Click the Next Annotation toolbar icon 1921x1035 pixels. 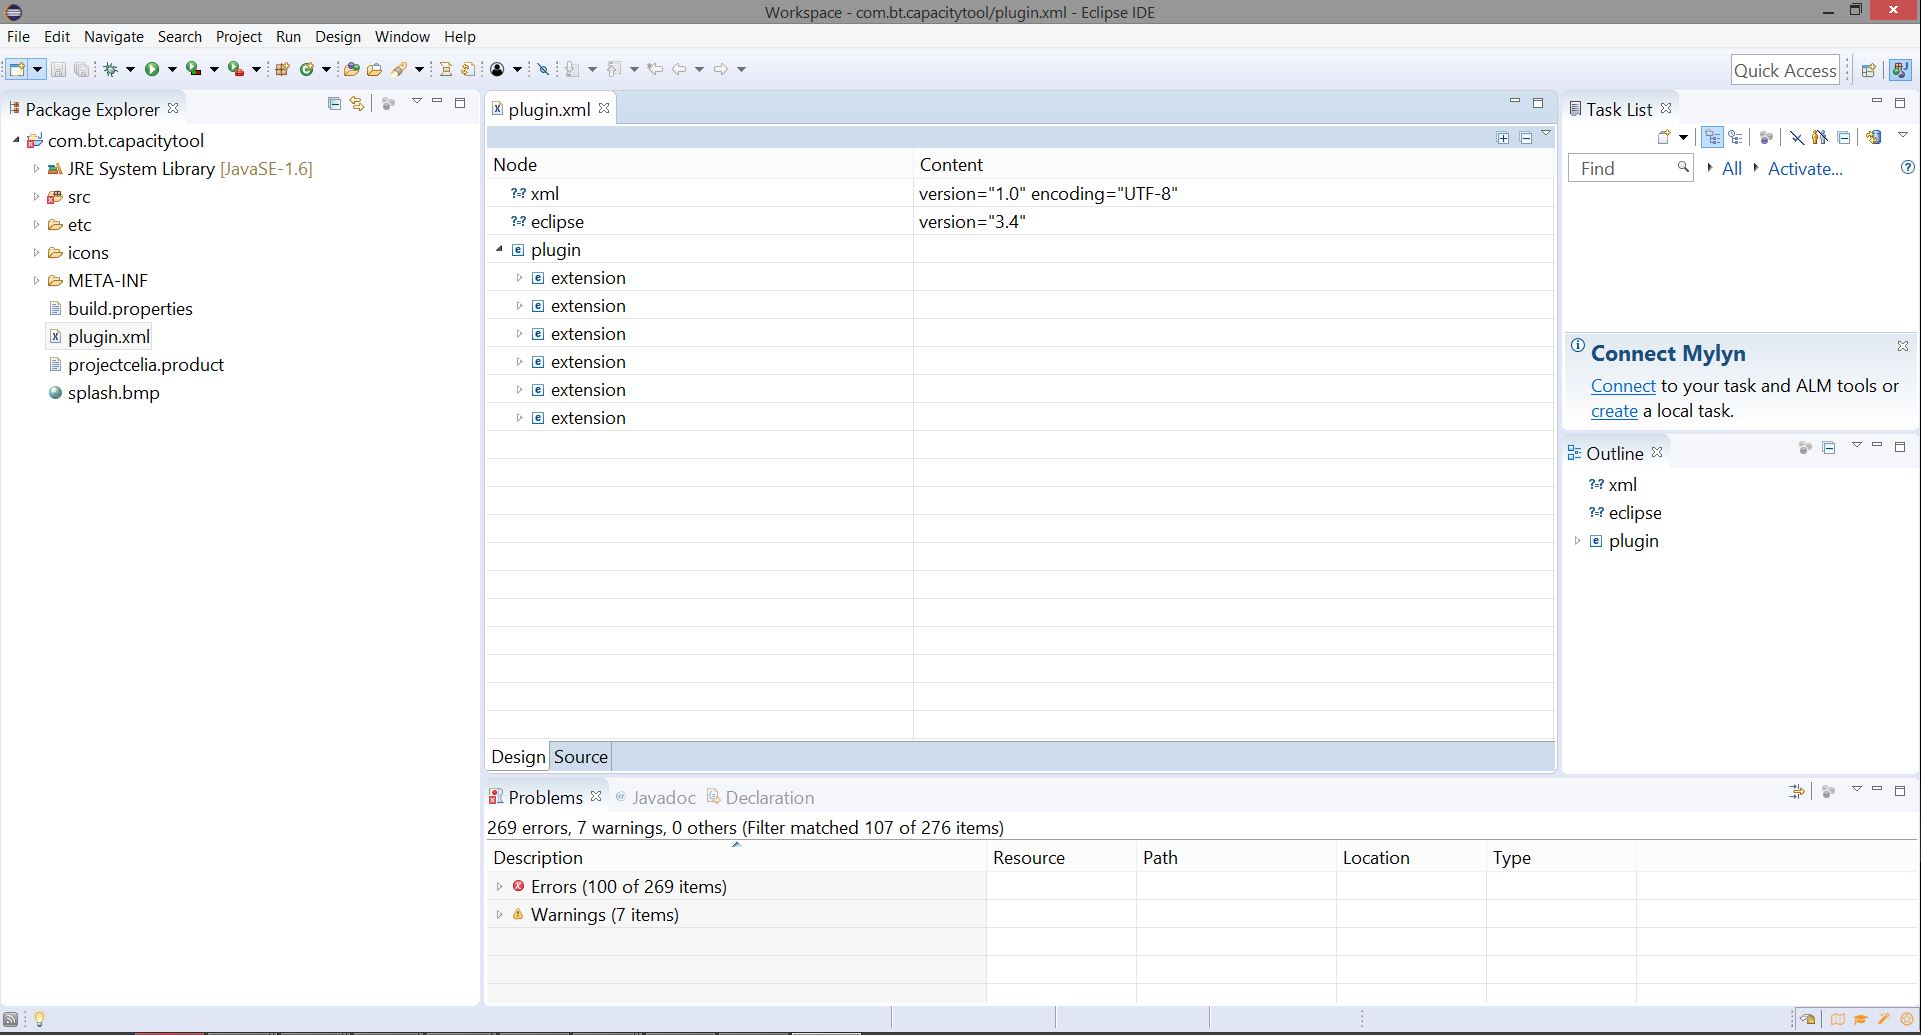point(571,69)
